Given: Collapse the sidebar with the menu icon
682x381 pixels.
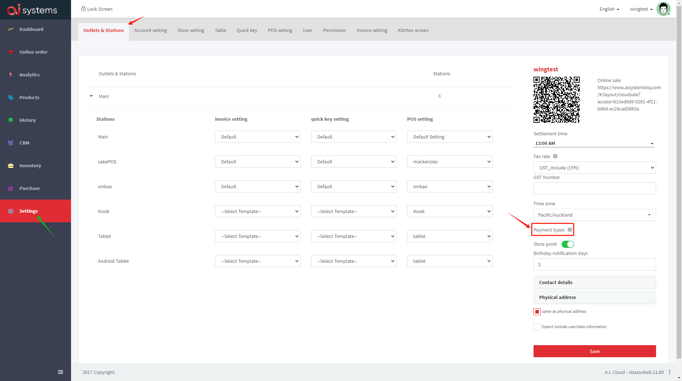Looking at the screenshot, I should pos(60,372).
